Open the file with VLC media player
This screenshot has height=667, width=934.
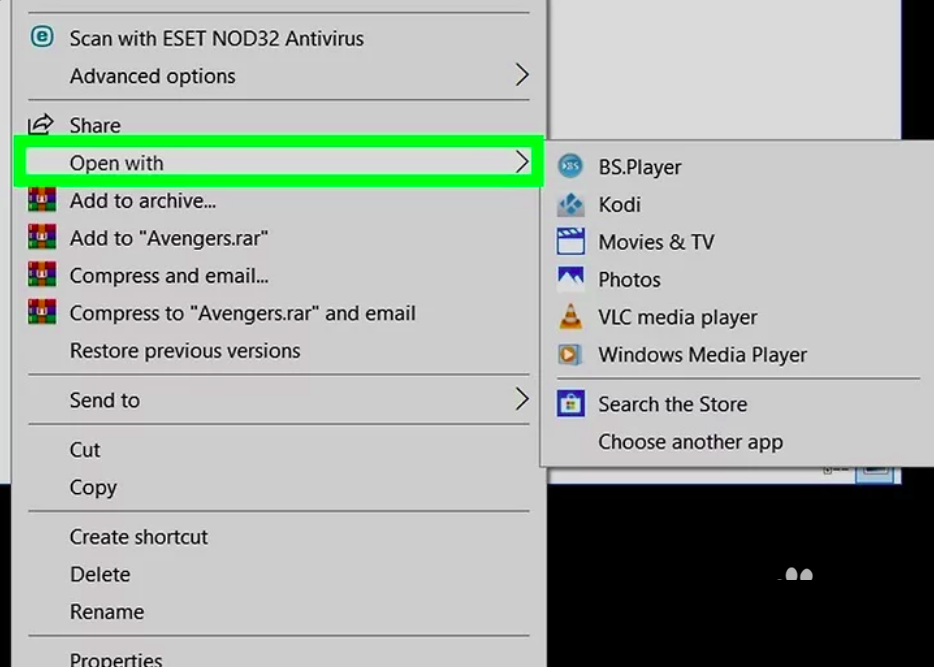(739, 317)
